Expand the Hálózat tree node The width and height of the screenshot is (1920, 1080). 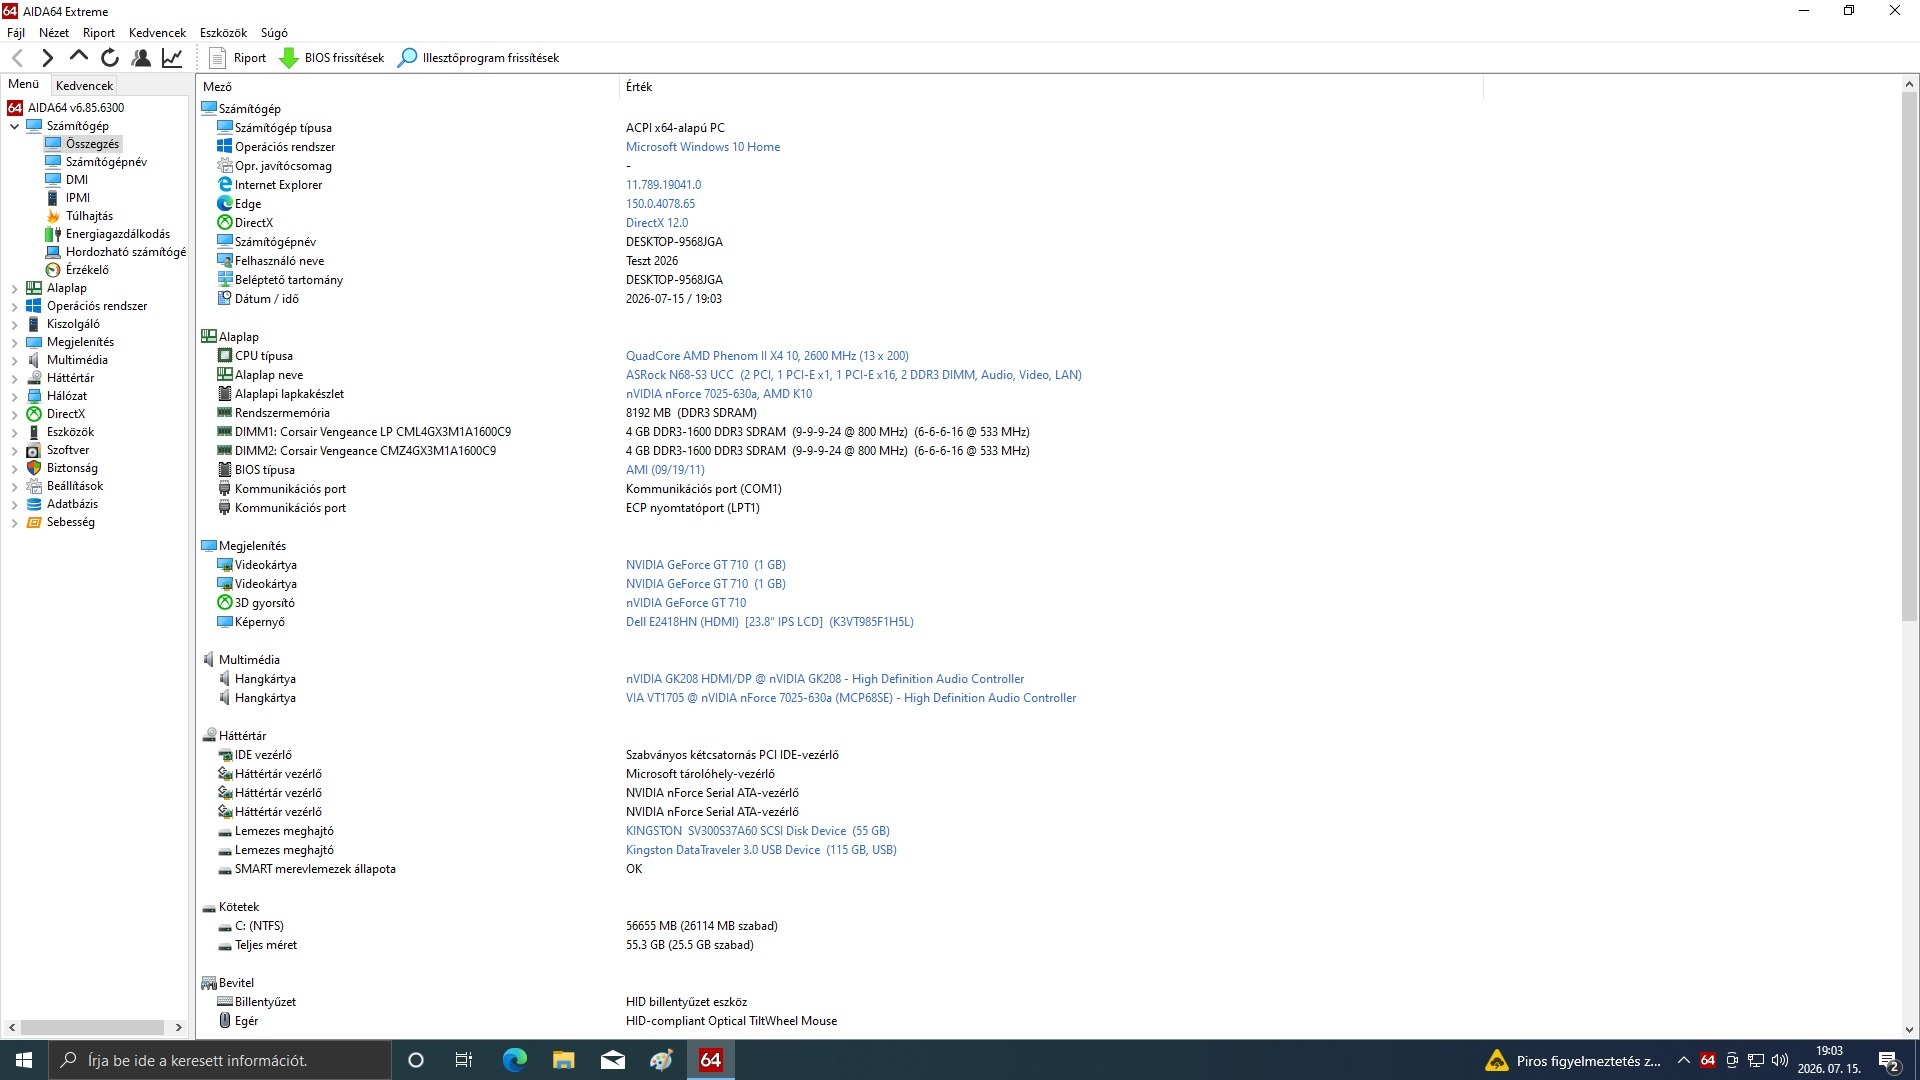pyautogui.click(x=14, y=396)
